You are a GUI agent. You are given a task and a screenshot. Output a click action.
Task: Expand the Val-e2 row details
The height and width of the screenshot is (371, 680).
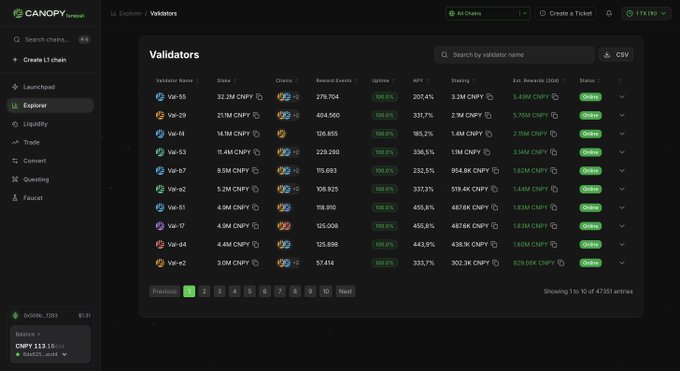coord(622,263)
